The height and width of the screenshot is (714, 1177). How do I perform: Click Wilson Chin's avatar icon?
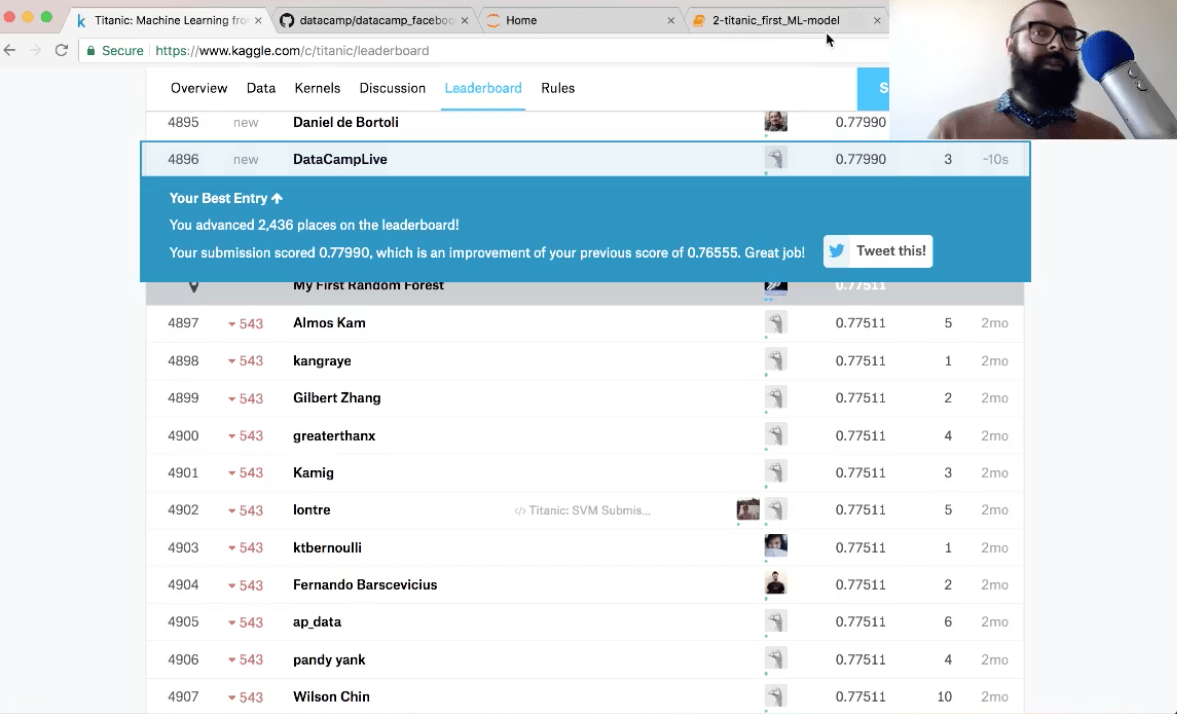point(775,696)
